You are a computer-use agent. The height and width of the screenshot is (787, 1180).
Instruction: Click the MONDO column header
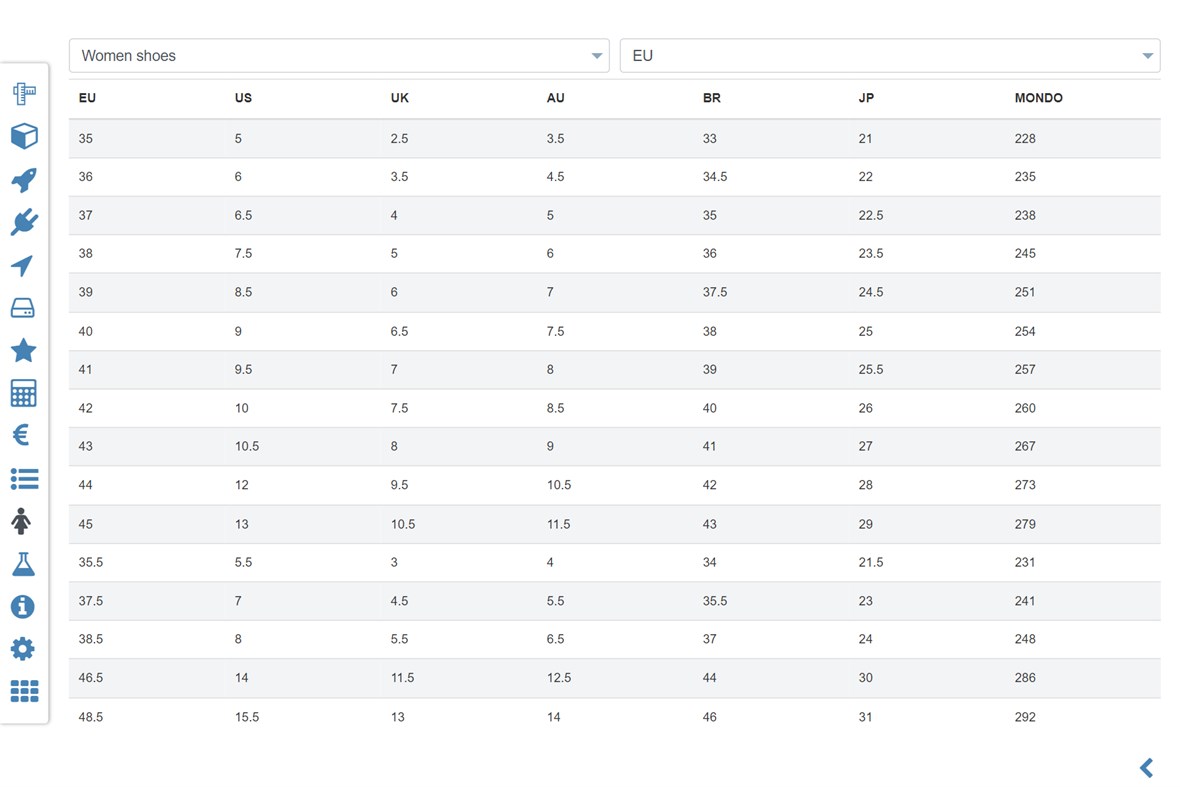[x=1038, y=98]
